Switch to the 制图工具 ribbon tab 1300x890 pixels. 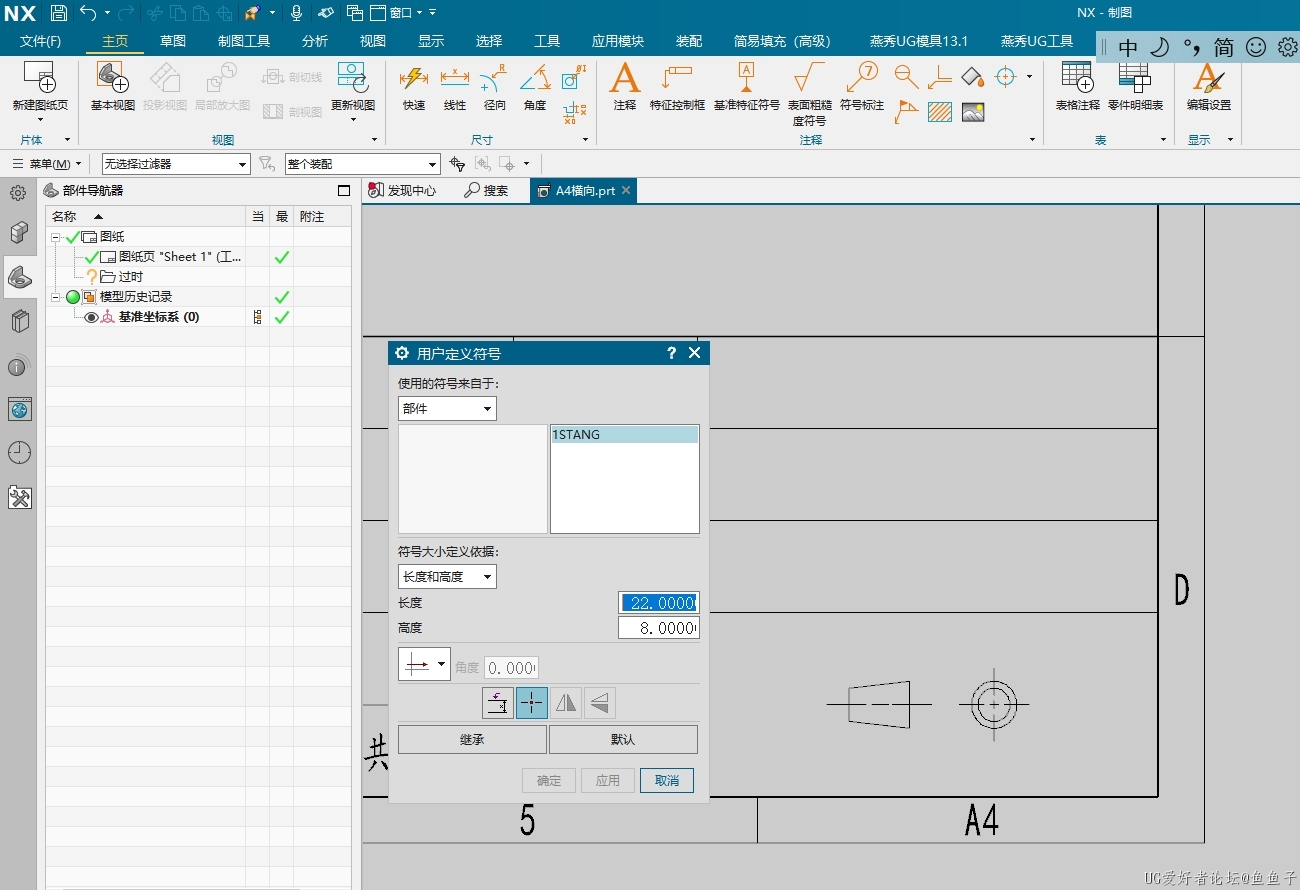tap(244, 41)
